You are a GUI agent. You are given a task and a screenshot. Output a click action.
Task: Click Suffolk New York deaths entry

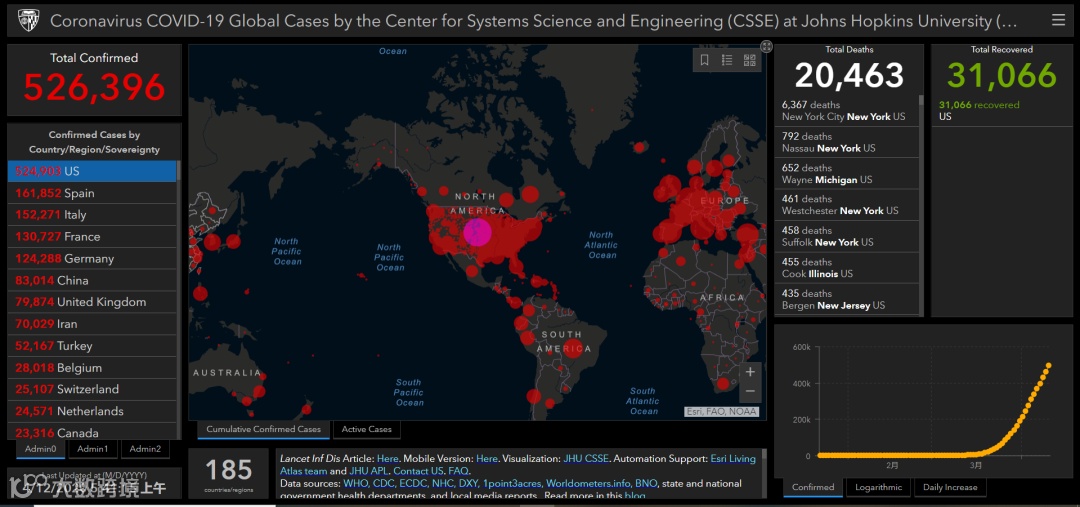tap(849, 236)
